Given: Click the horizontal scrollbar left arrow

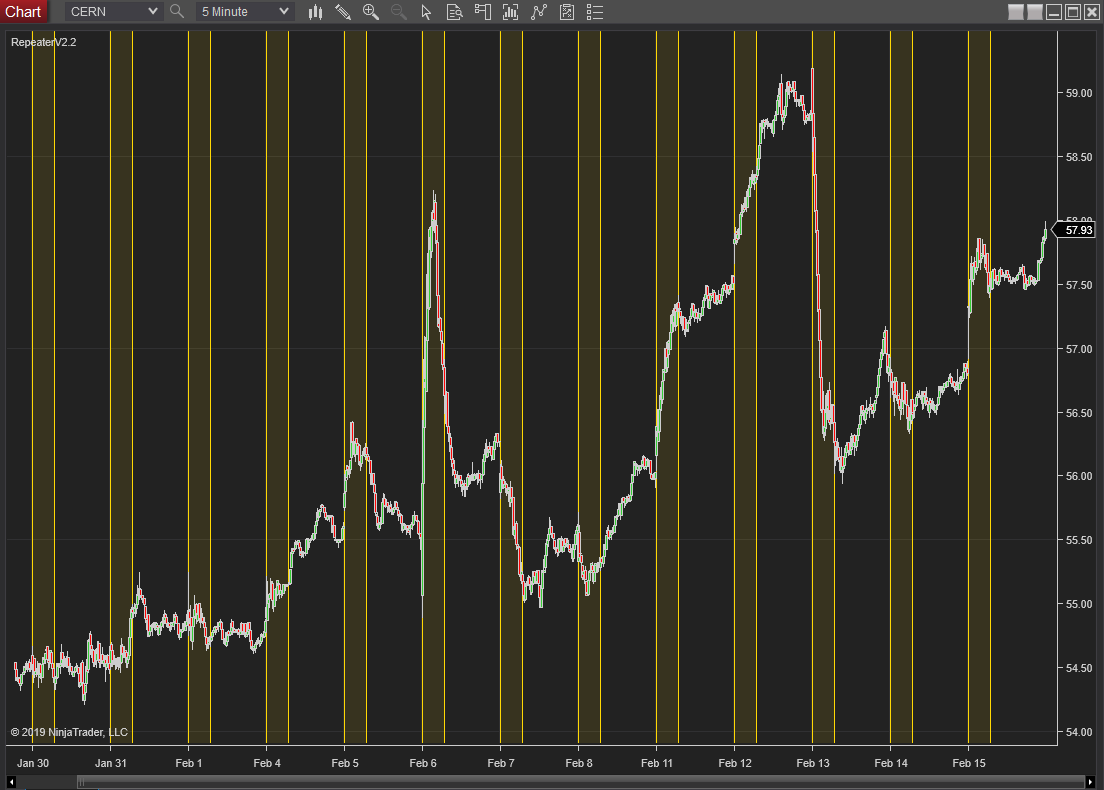Looking at the screenshot, I should (x=11, y=782).
